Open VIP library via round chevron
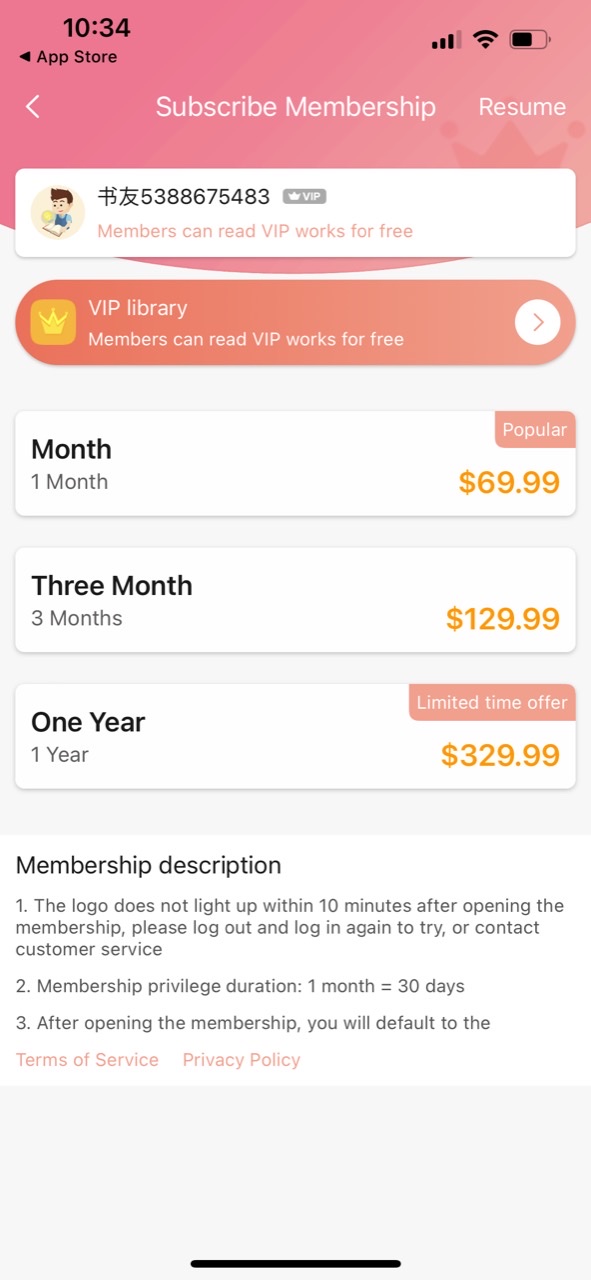Viewport: 591px width, 1280px height. coord(538,322)
